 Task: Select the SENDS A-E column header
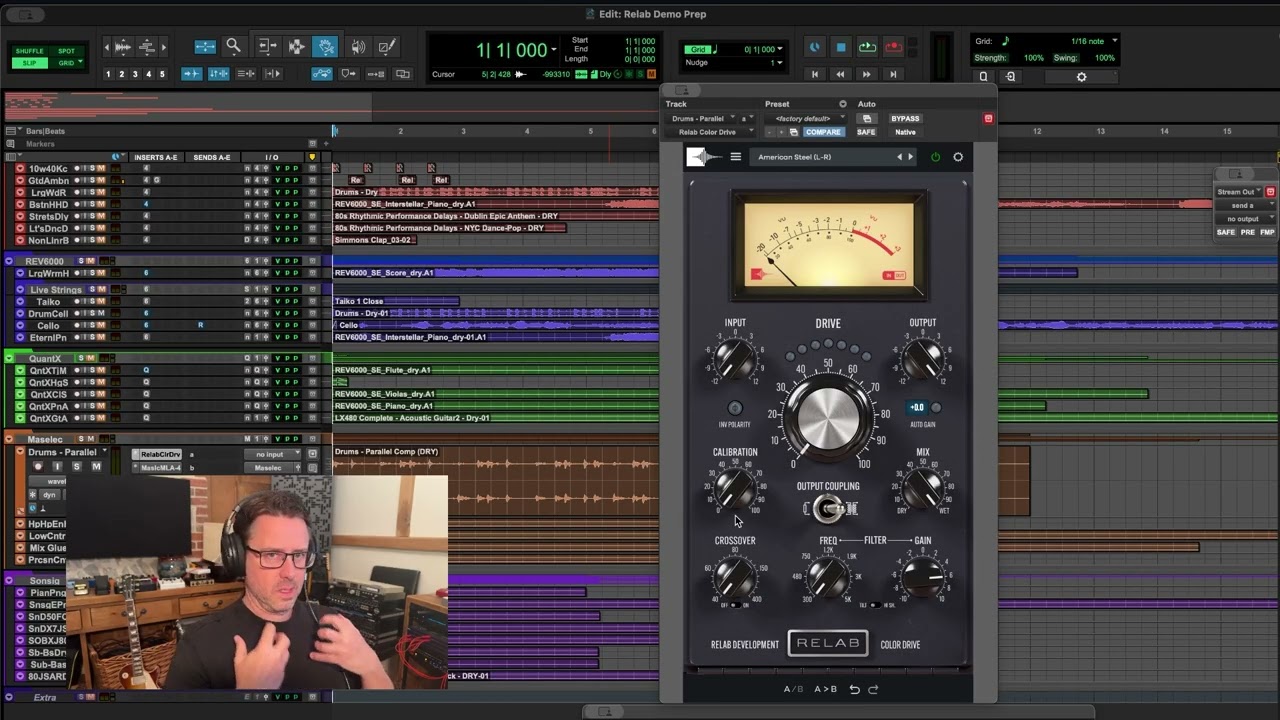click(x=211, y=157)
